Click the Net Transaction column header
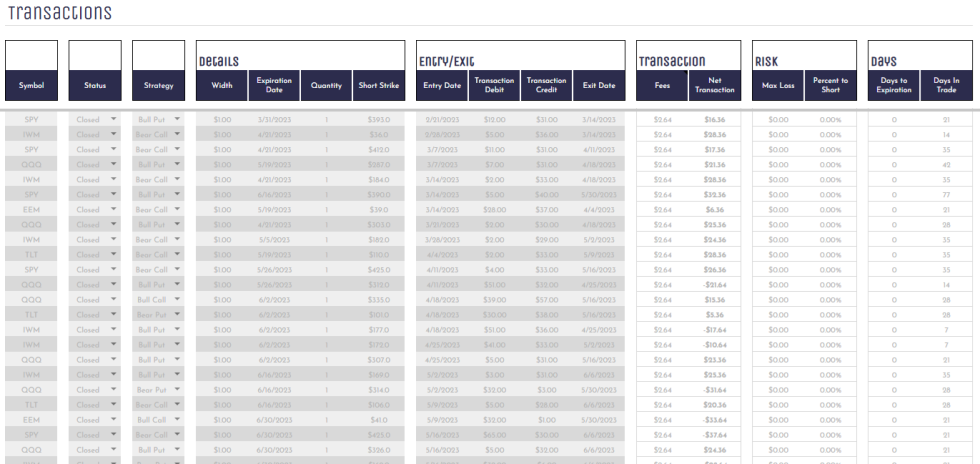 [x=714, y=86]
